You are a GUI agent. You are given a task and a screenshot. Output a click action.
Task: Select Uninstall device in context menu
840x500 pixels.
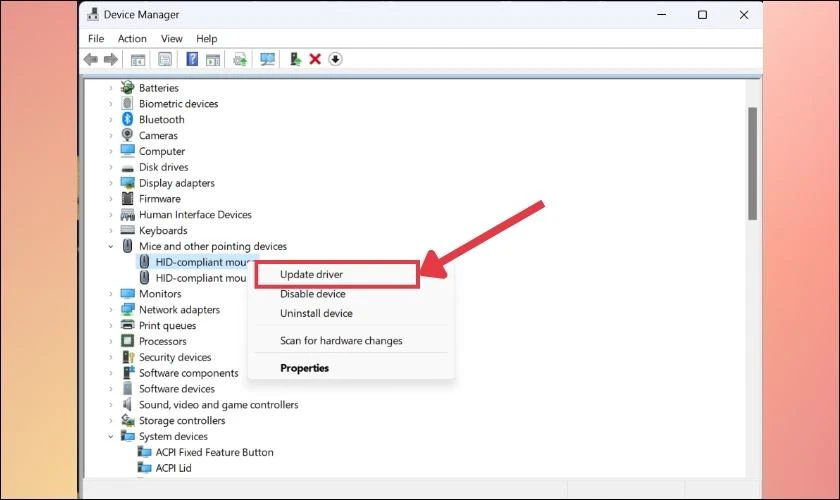click(x=316, y=314)
